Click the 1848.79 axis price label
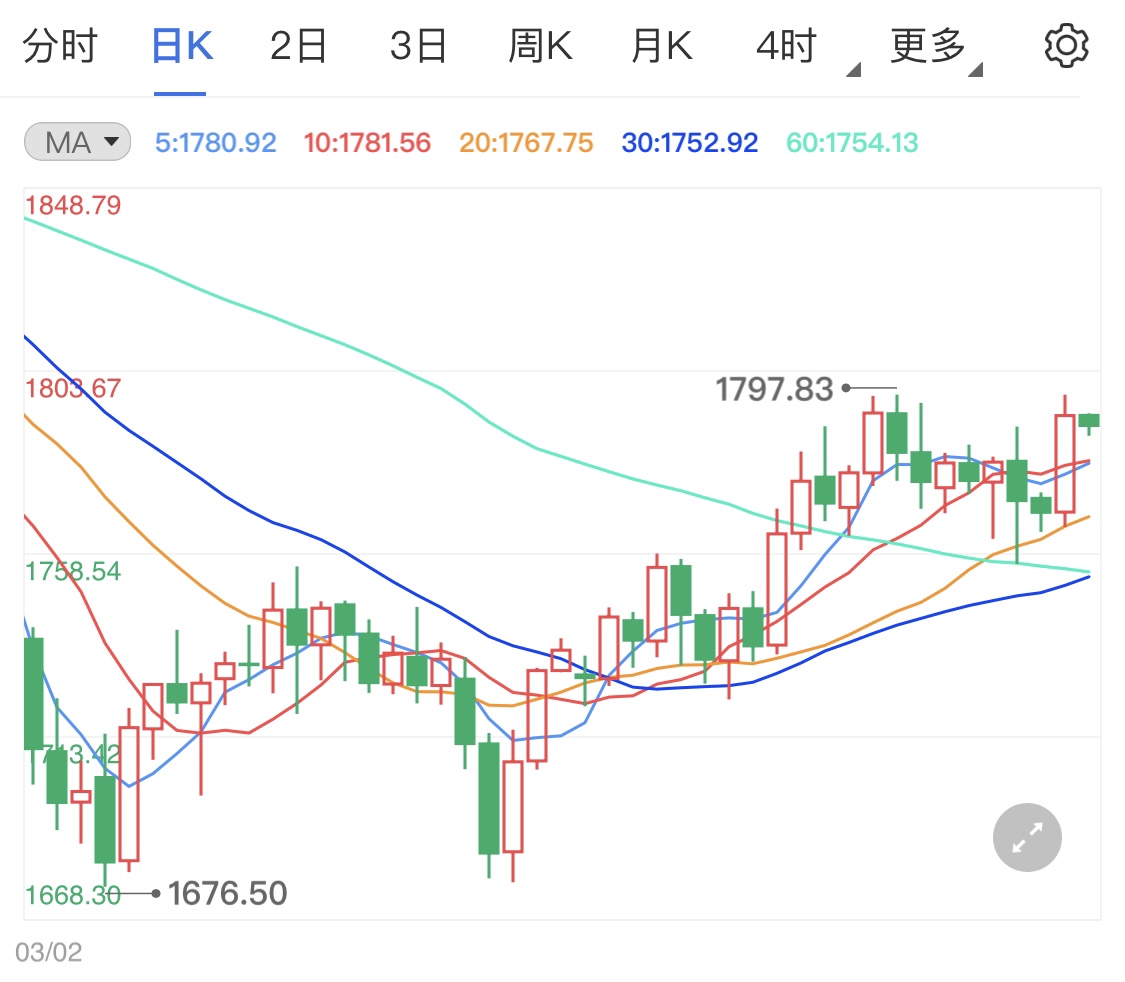Screen dimensions: 1125x982 tap(73, 205)
